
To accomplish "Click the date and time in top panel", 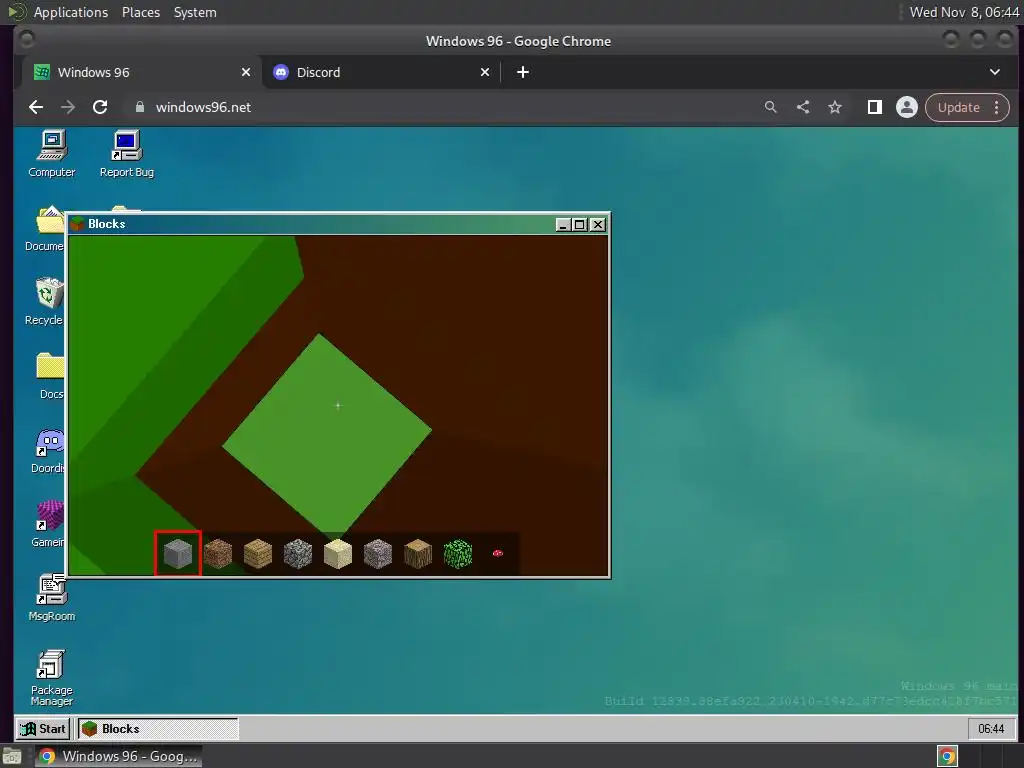I will (964, 12).
